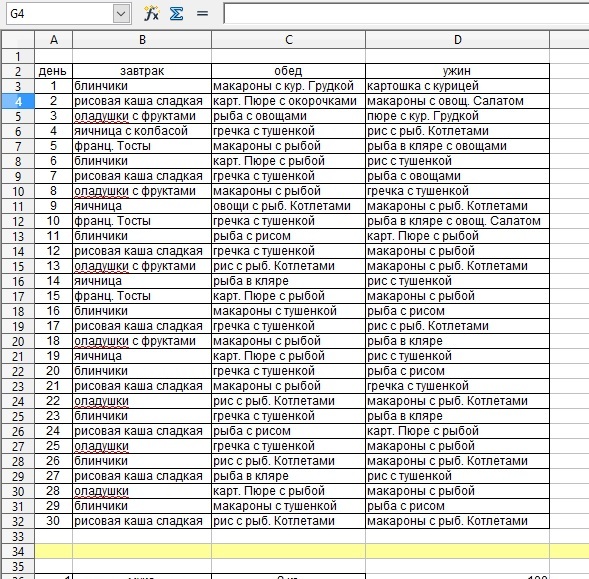The width and height of the screenshot is (589, 579).
Task: Select row 4 header
Action: click(x=18, y=101)
